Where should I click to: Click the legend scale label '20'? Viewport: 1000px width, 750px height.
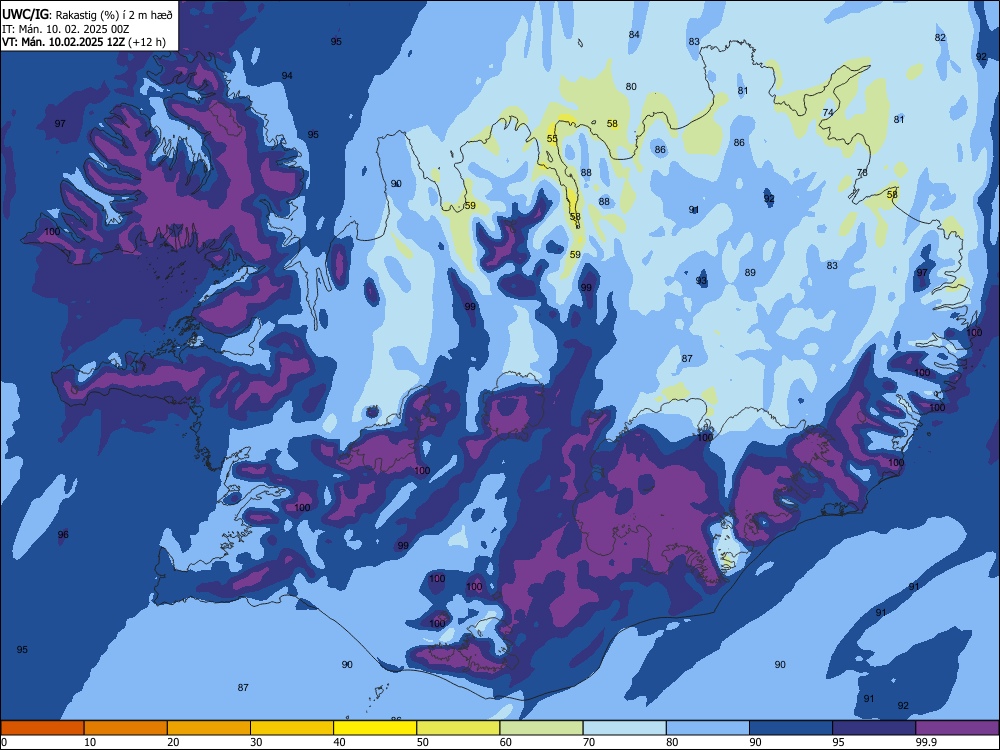tap(173, 742)
